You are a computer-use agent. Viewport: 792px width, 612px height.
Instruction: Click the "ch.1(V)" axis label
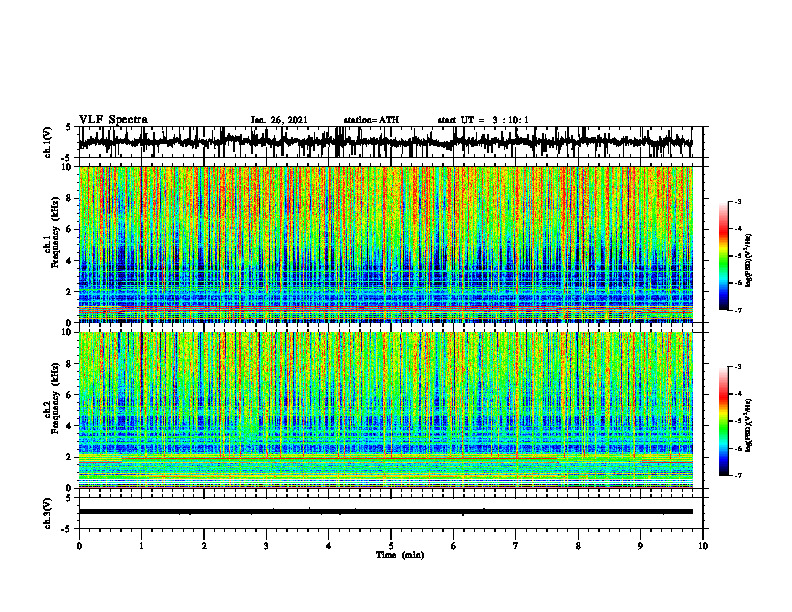pyautogui.click(x=48, y=142)
